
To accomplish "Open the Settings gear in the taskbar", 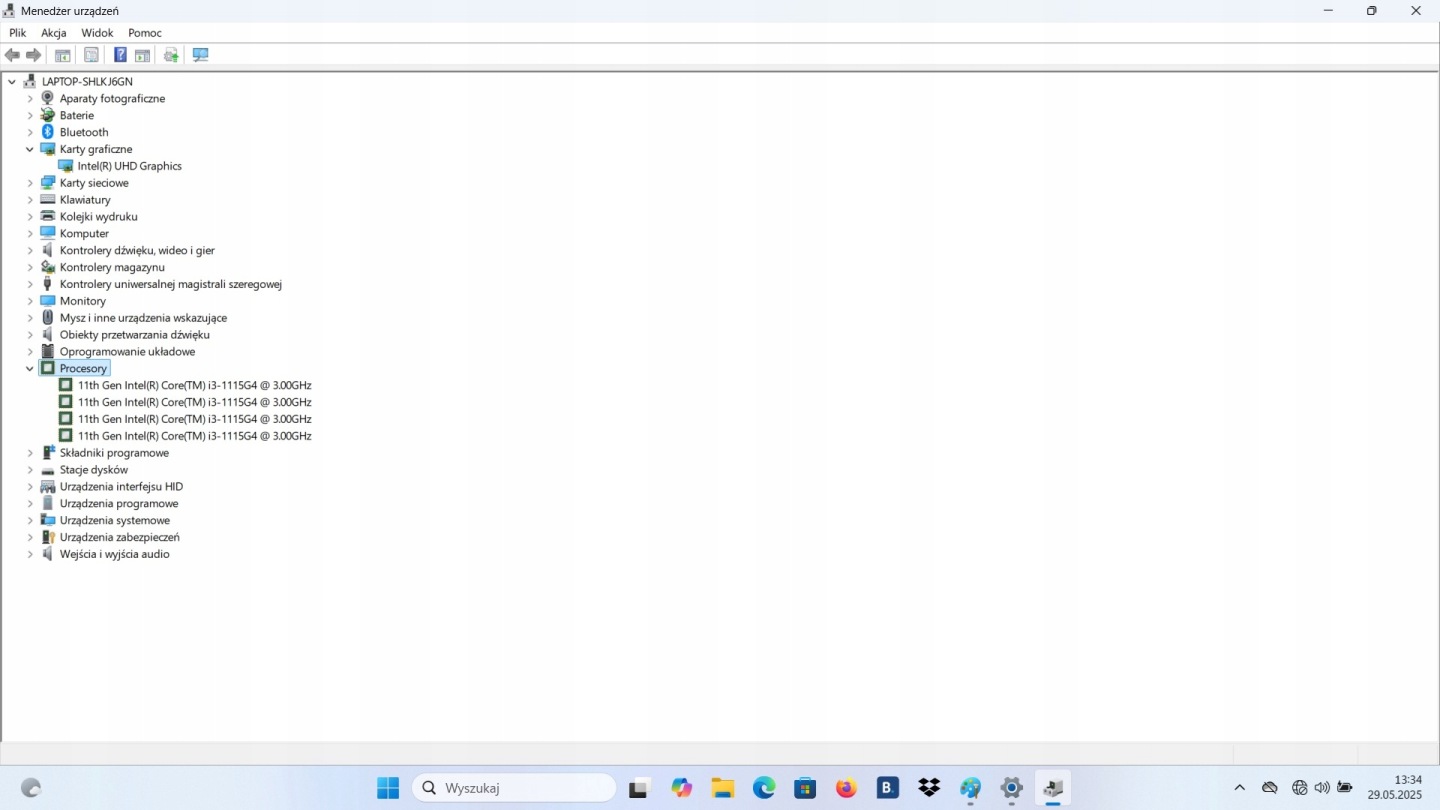I will [1011, 788].
